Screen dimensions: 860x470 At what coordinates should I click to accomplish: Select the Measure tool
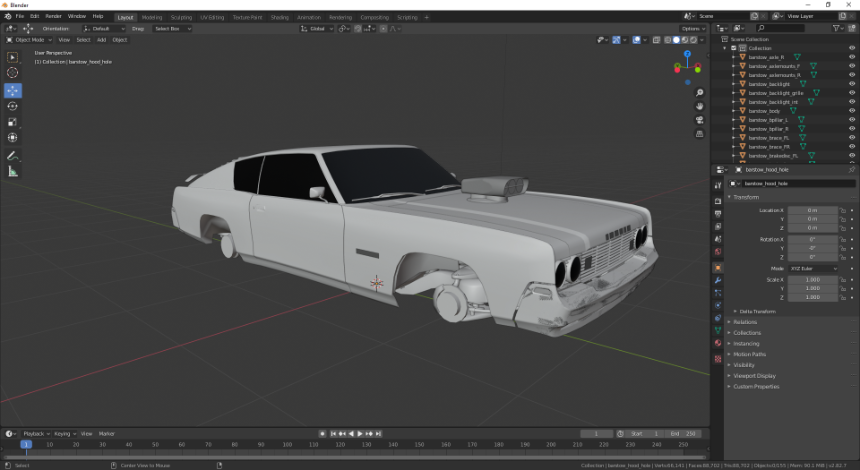(x=13, y=172)
